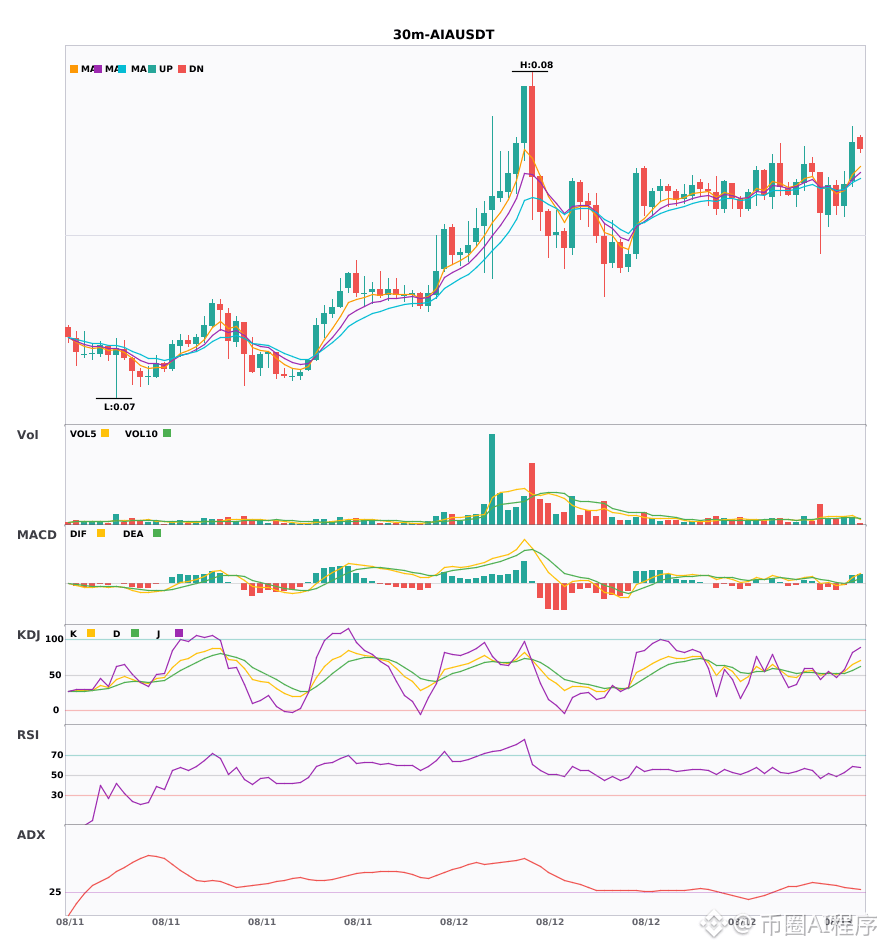Click the purple J line legend swatch
Viewport: 885px width, 950px height.
tap(179, 633)
